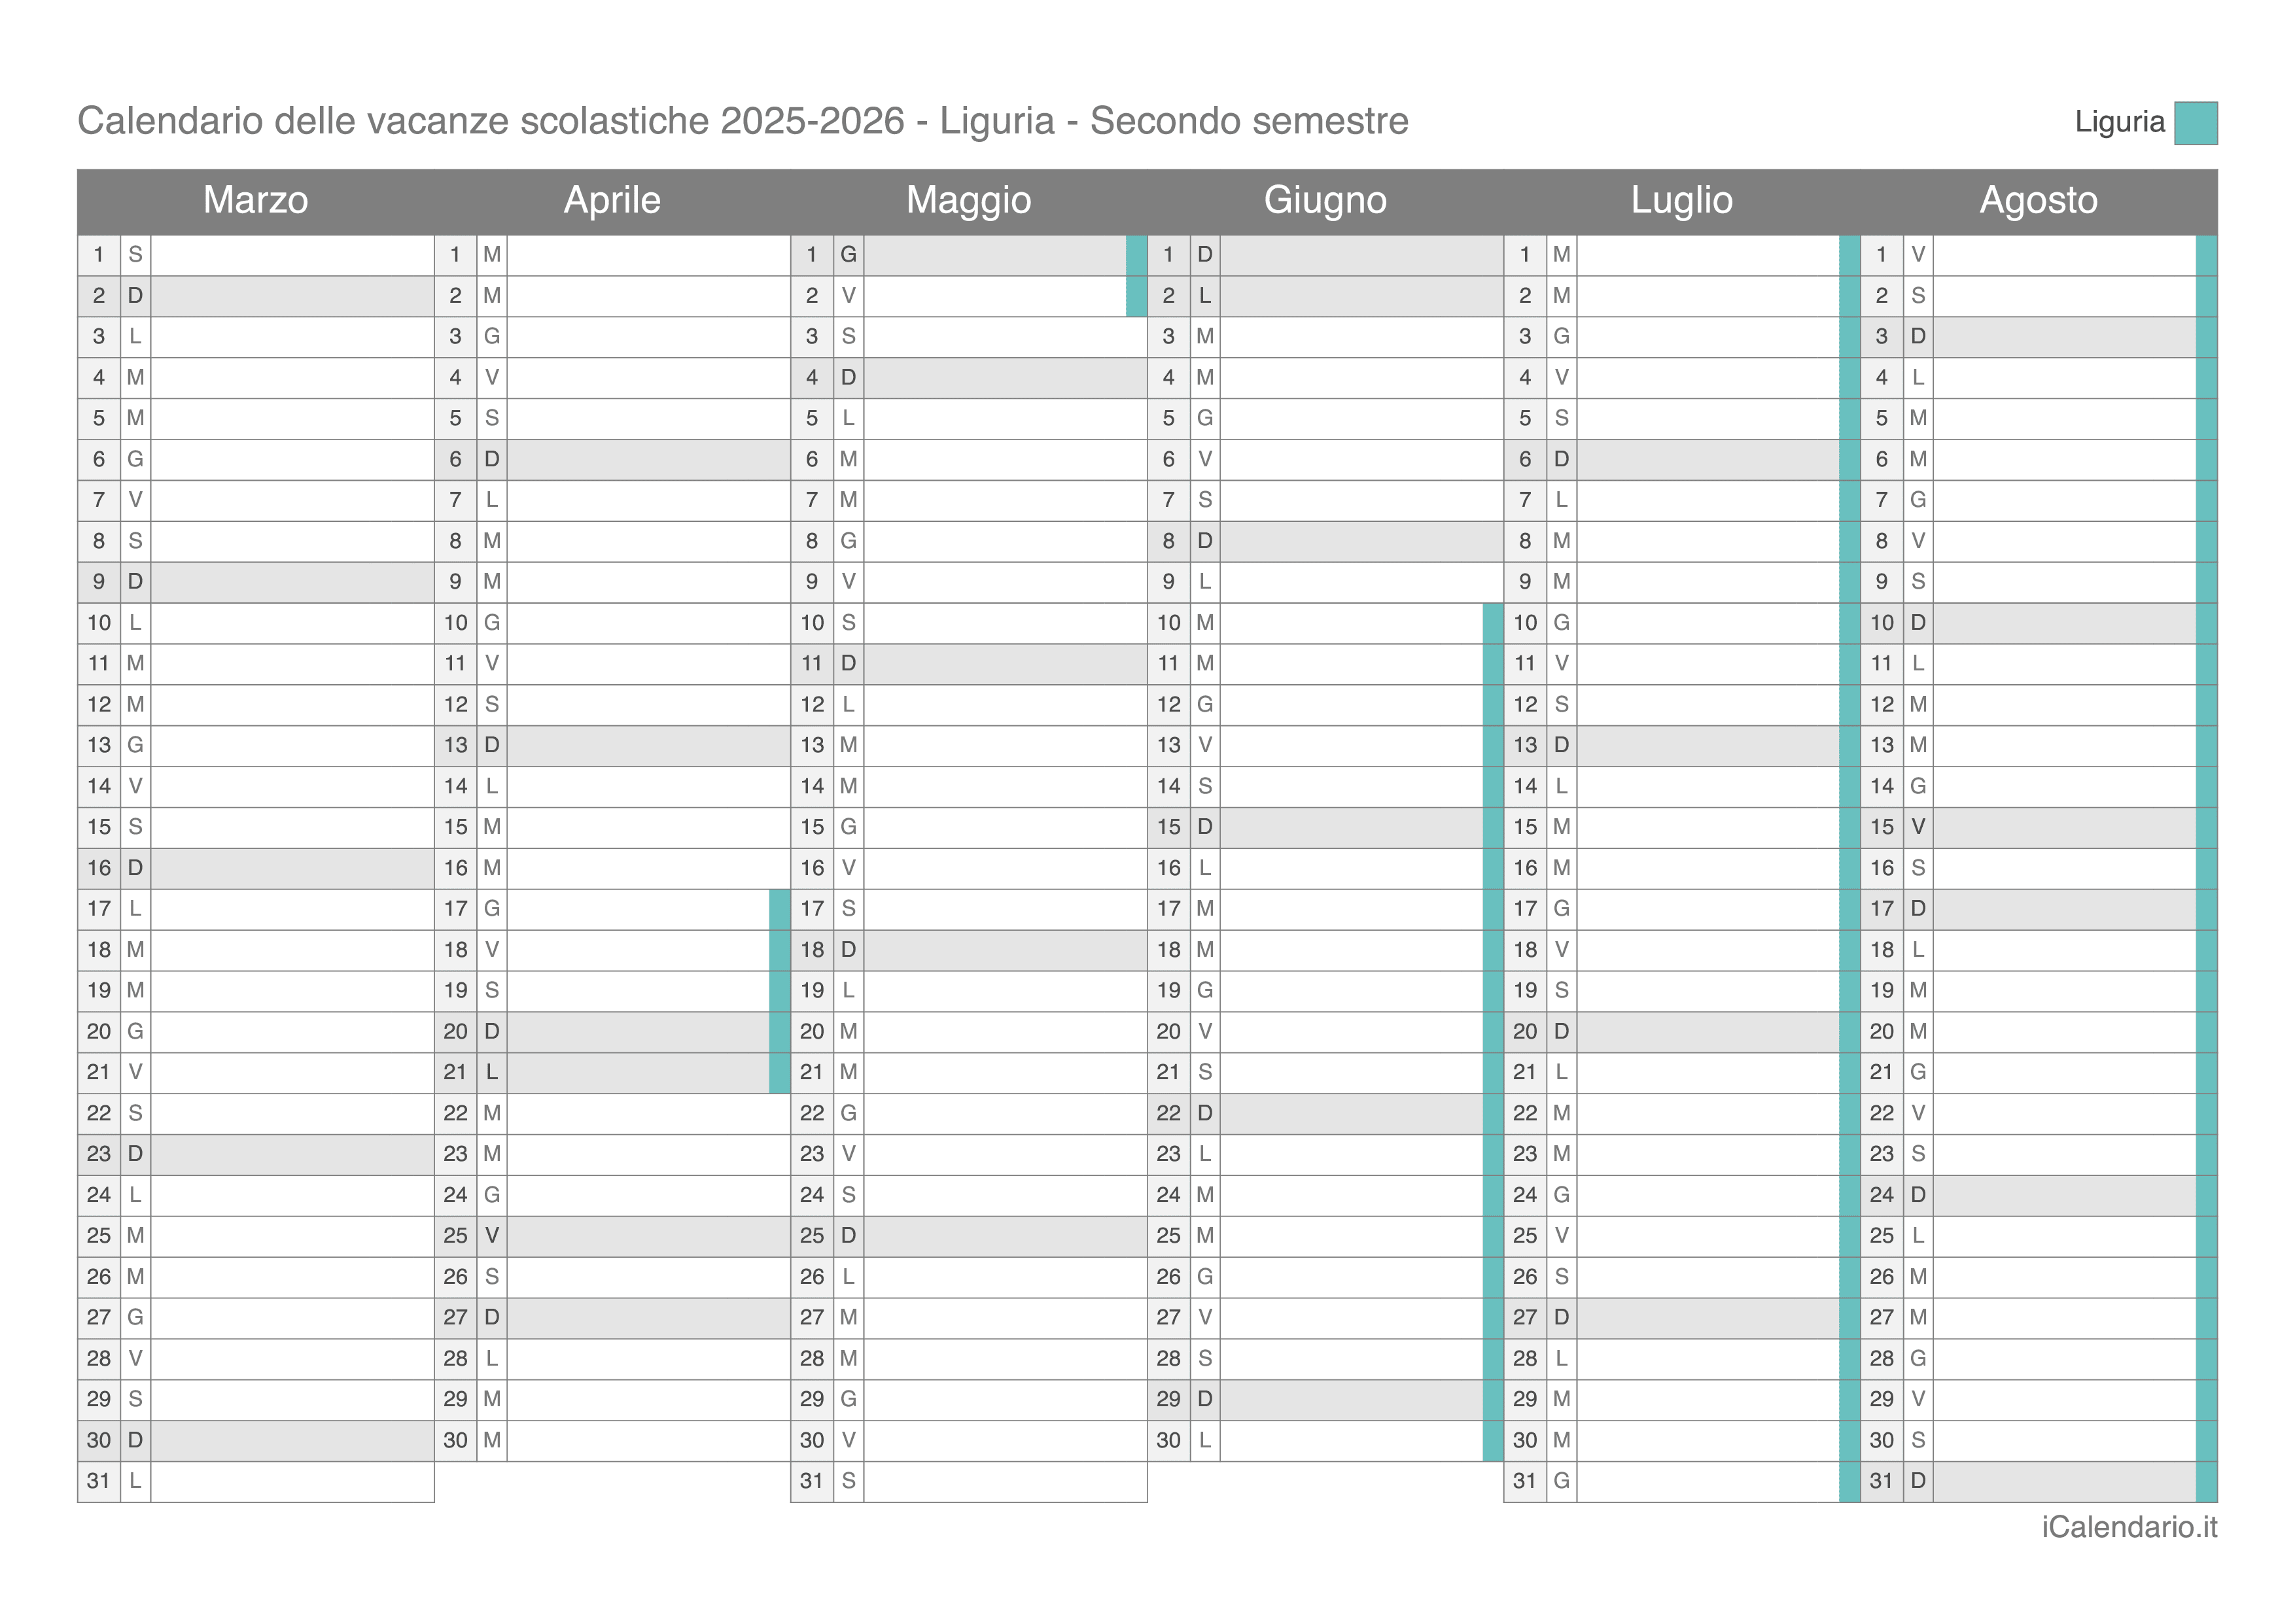Click the Giugno 8 D row
The width and height of the screenshot is (2295, 1624).
(x=1326, y=541)
